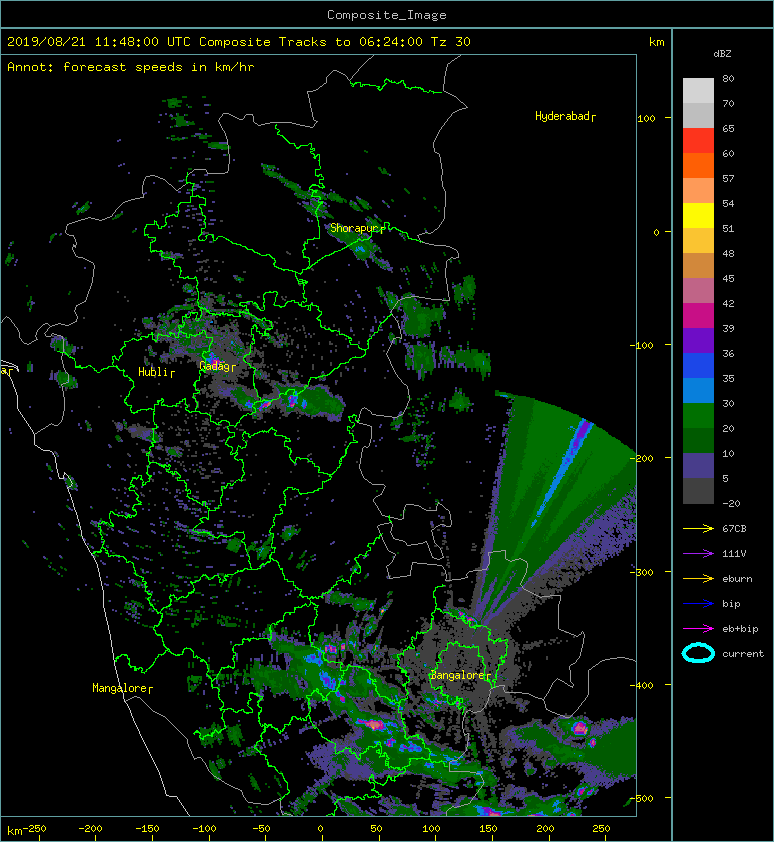Viewport: 774px width, 842px height.
Task: Click the red 65 dBZ color swatch
Action: click(698, 140)
